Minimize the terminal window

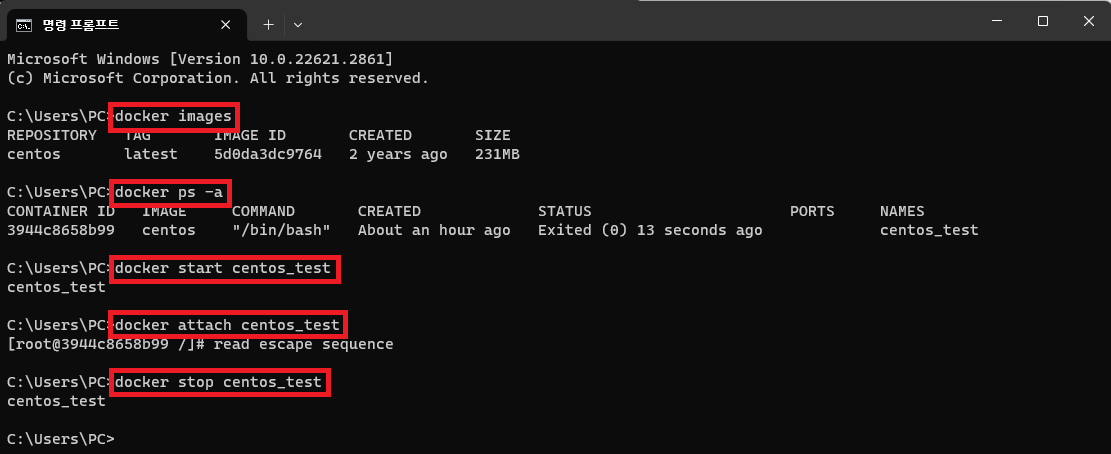tap(996, 21)
